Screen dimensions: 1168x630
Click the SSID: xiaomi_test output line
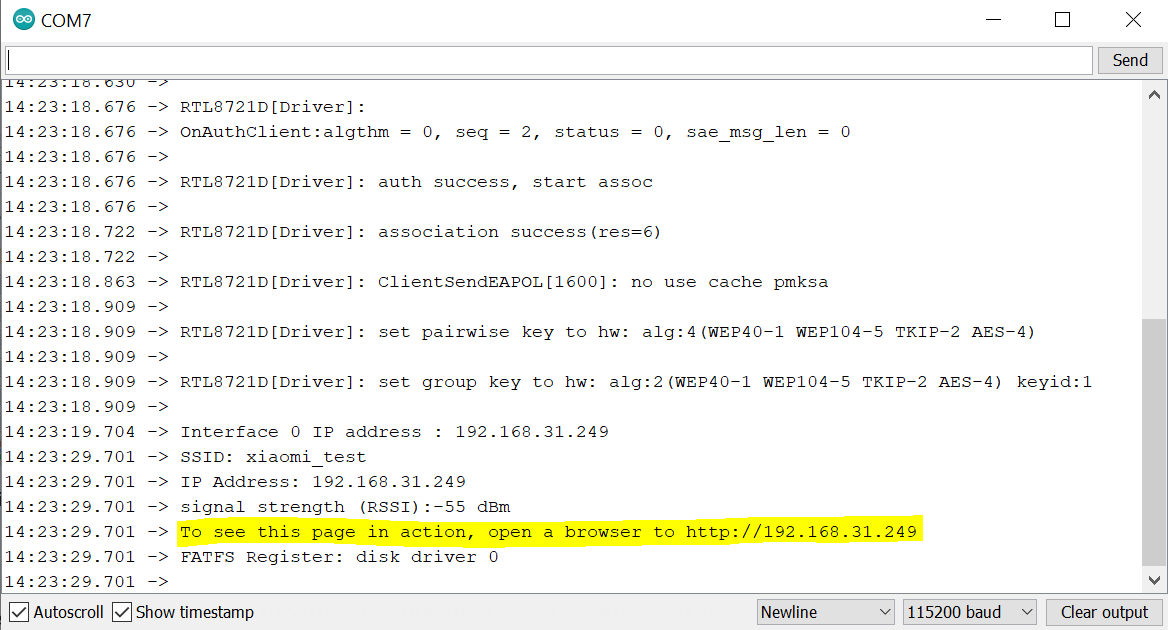click(x=273, y=456)
